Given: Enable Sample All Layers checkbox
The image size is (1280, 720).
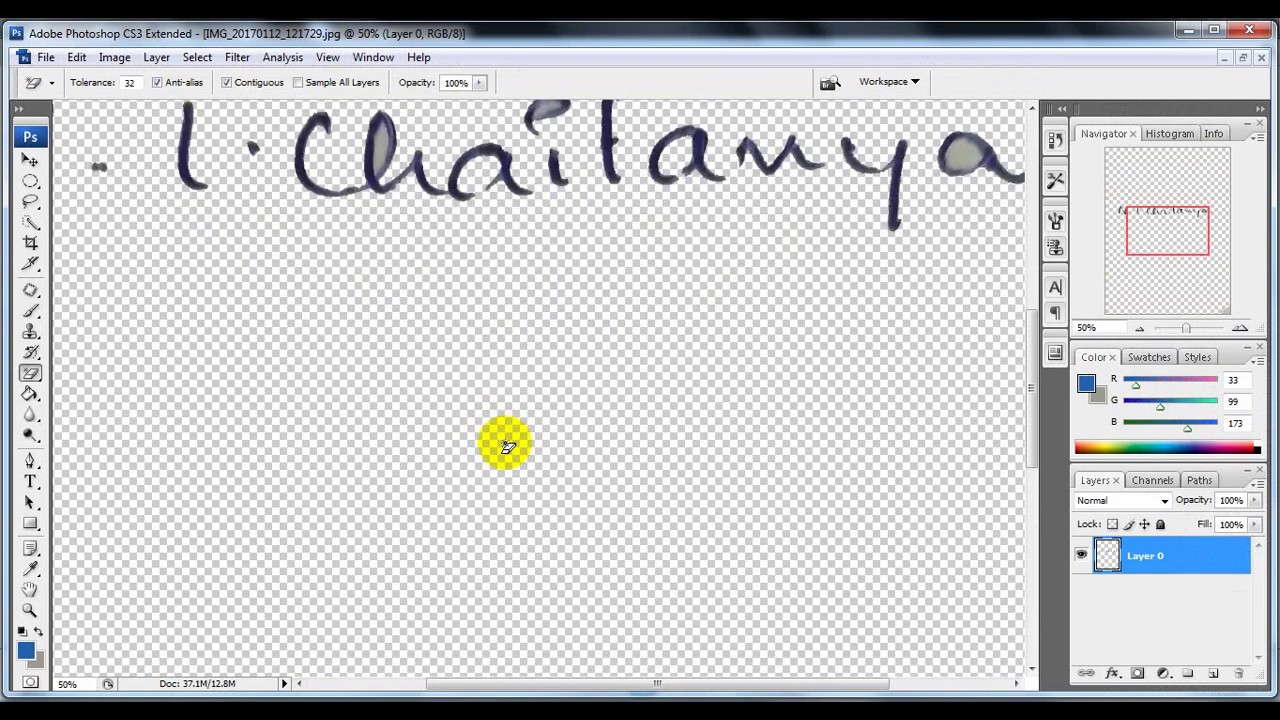Looking at the screenshot, I should [x=298, y=83].
